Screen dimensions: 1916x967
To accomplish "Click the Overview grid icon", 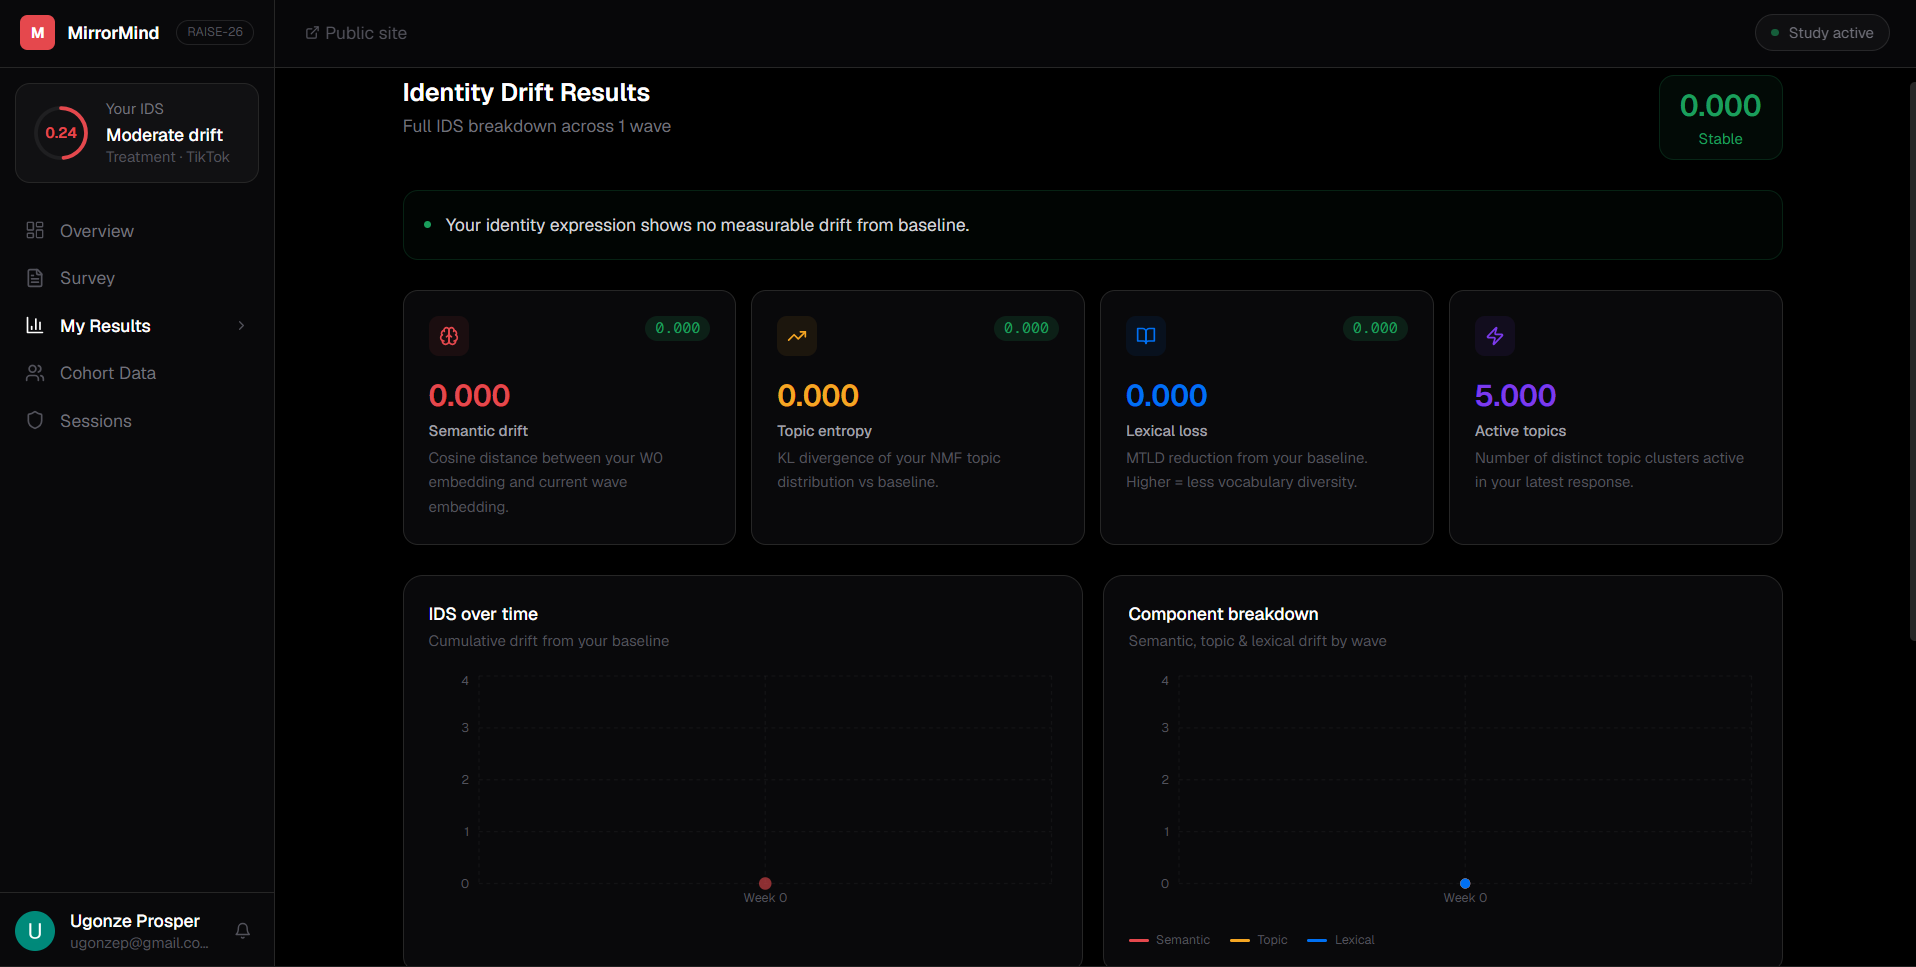I will [x=35, y=231].
